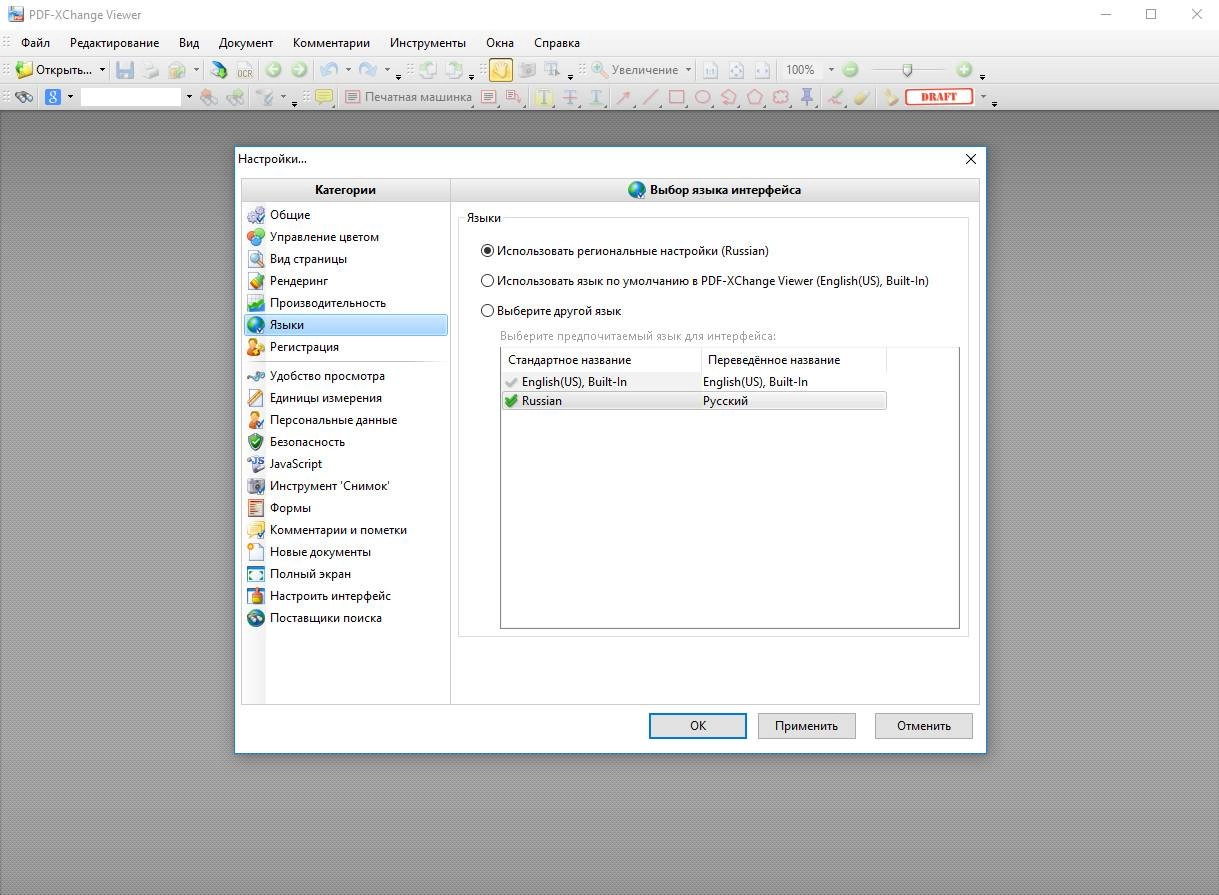The width and height of the screenshot is (1219, 895).
Task: Select the JavaScript category
Action: [x=346, y=464]
